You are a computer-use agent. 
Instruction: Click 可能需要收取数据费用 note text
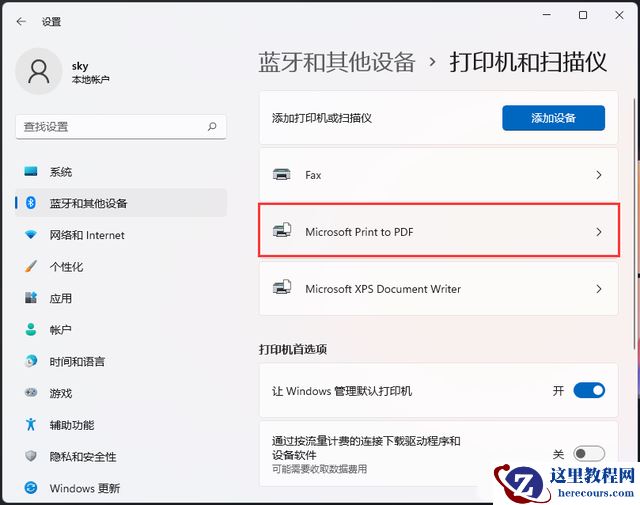(x=319, y=469)
